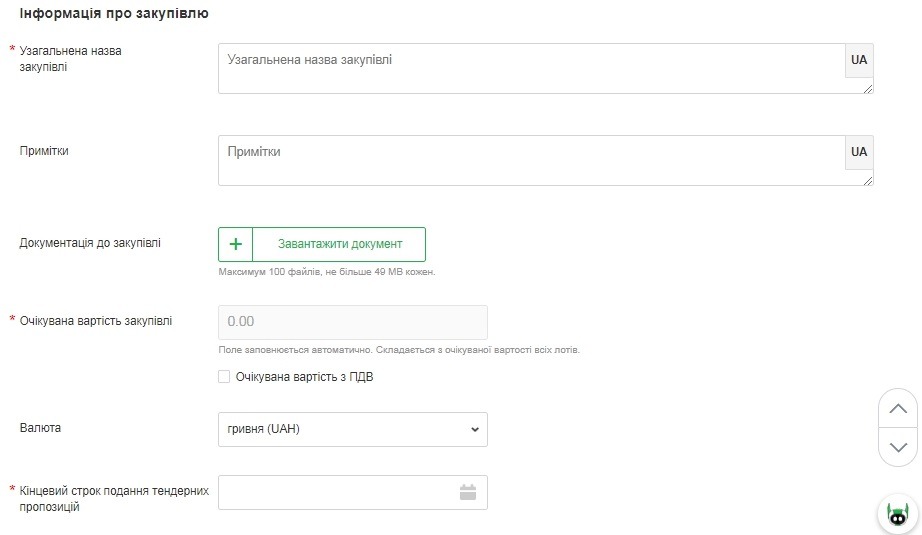Open the green robot chat assistant
This screenshot has height=535, width=922.
tap(897, 515)
